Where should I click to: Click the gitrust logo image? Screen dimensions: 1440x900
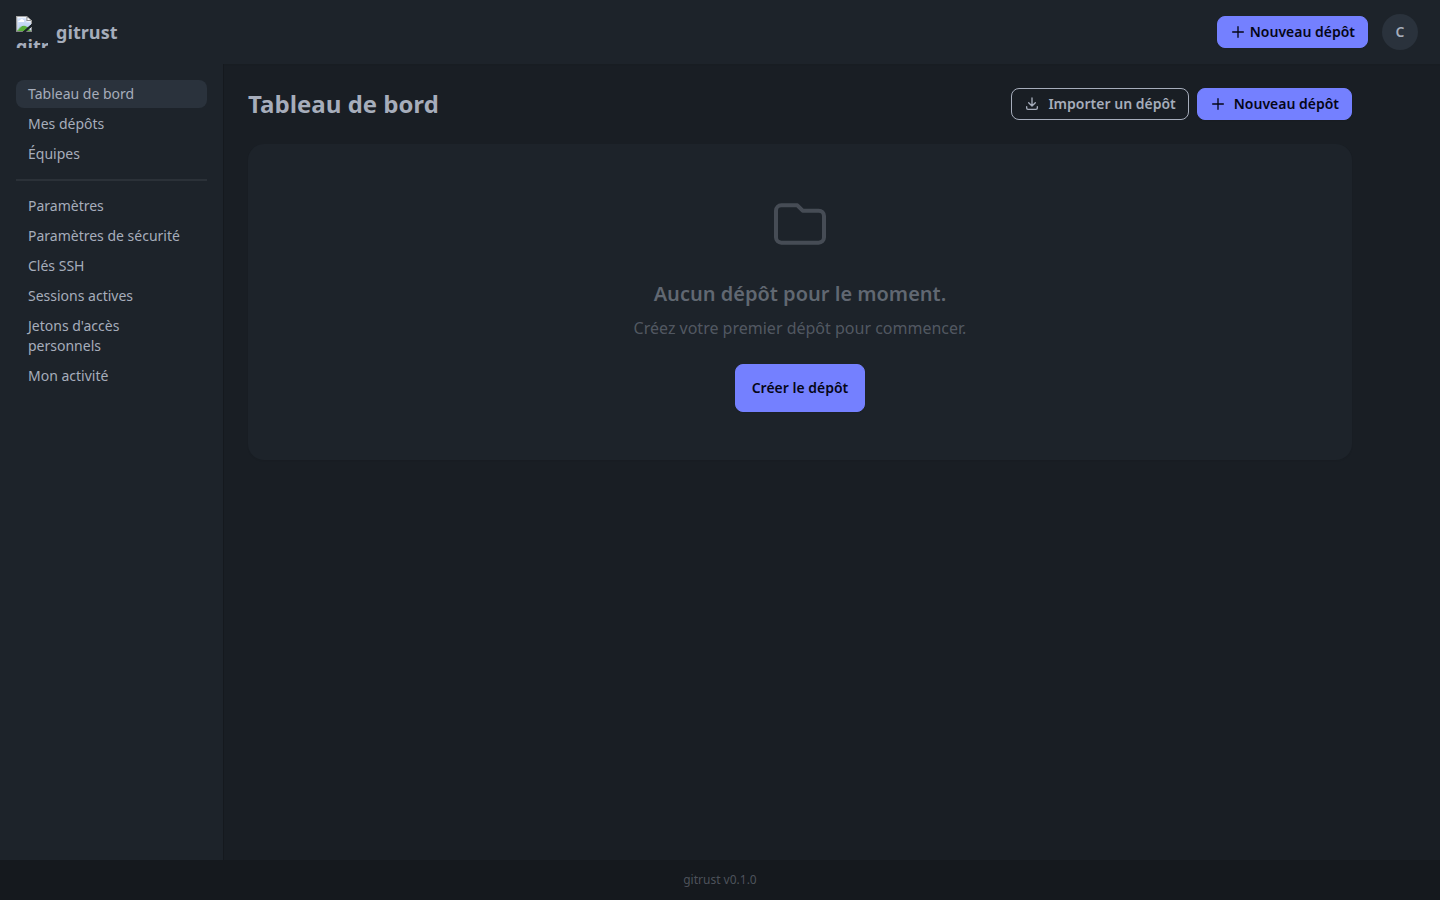(31, 32)
